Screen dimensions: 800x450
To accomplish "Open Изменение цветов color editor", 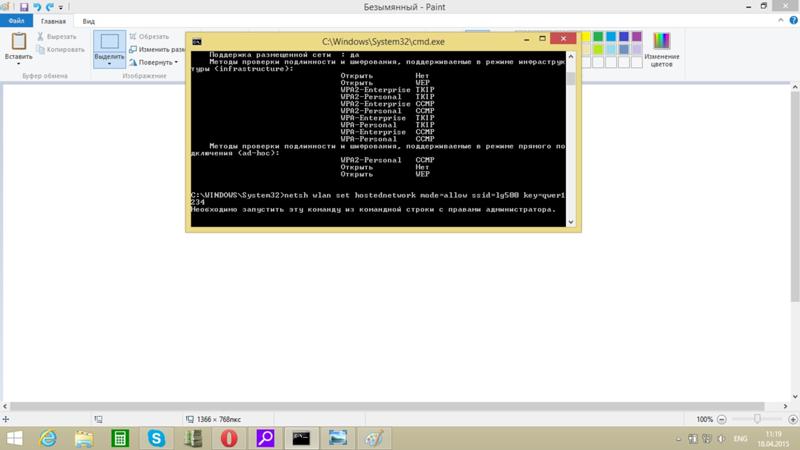I will pyautogui.click(x=661, y=49).
